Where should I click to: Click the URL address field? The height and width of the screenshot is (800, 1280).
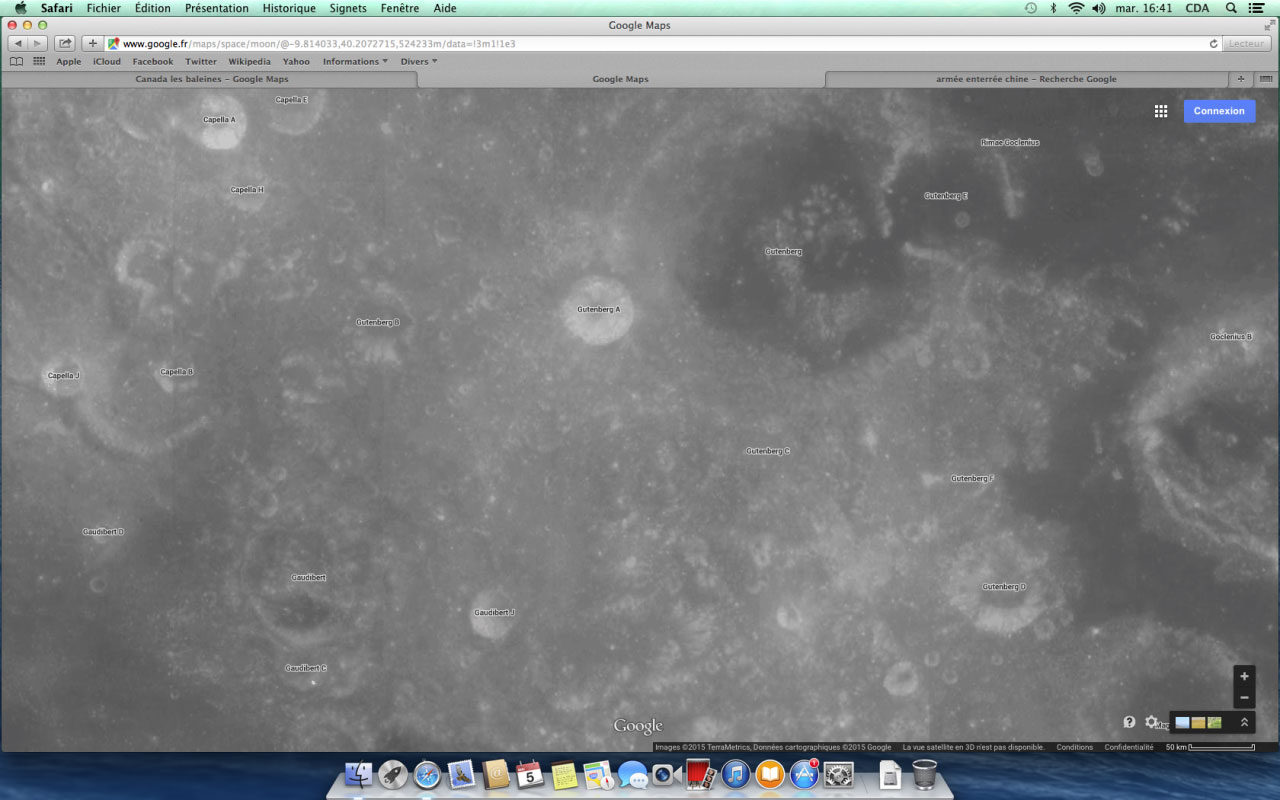[x=664, y=44]
